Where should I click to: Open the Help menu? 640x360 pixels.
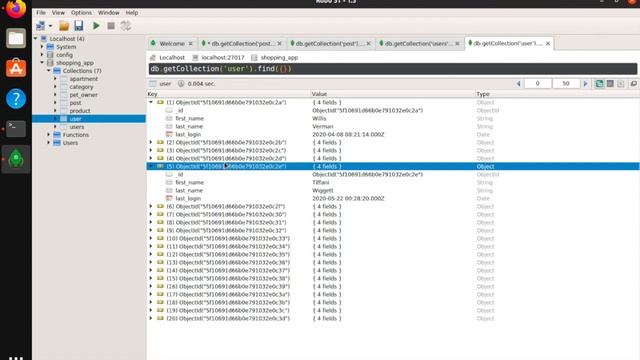tap(131, 13)
